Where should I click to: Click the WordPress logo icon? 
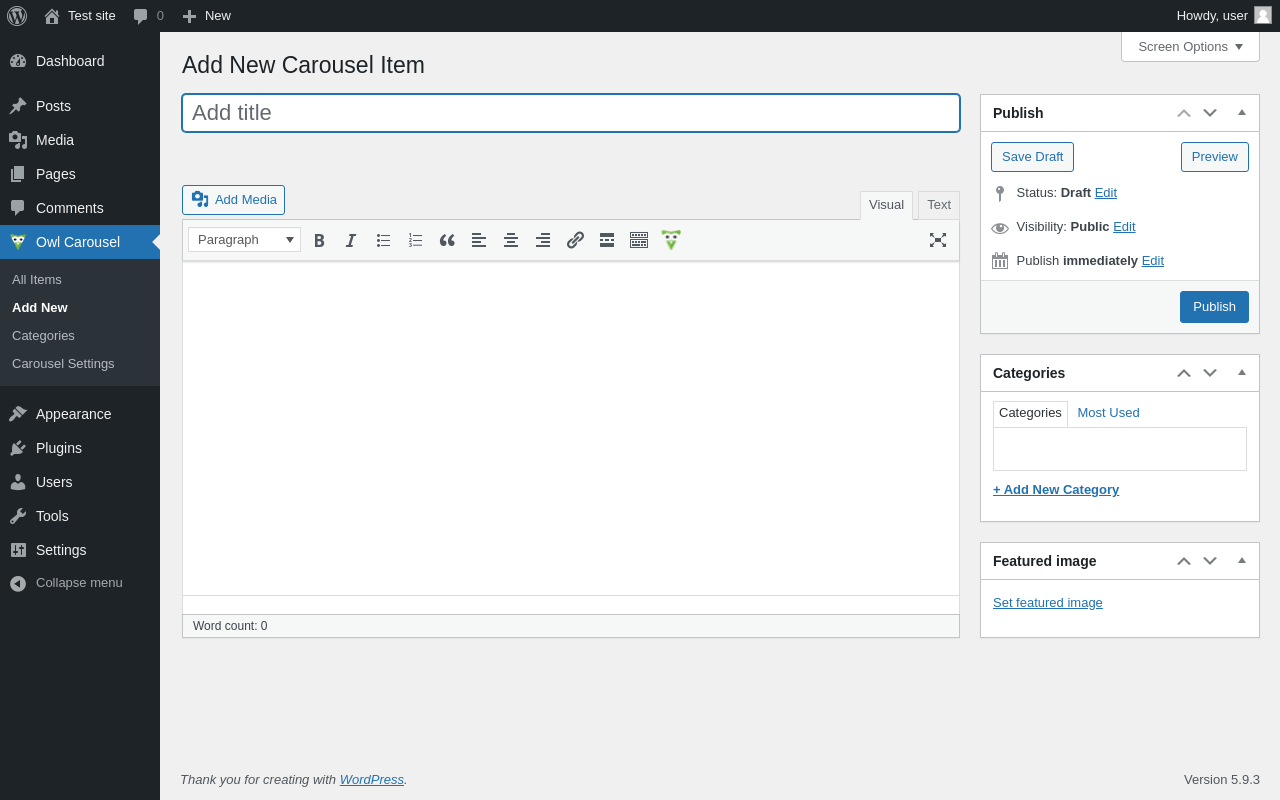[17, 16]
